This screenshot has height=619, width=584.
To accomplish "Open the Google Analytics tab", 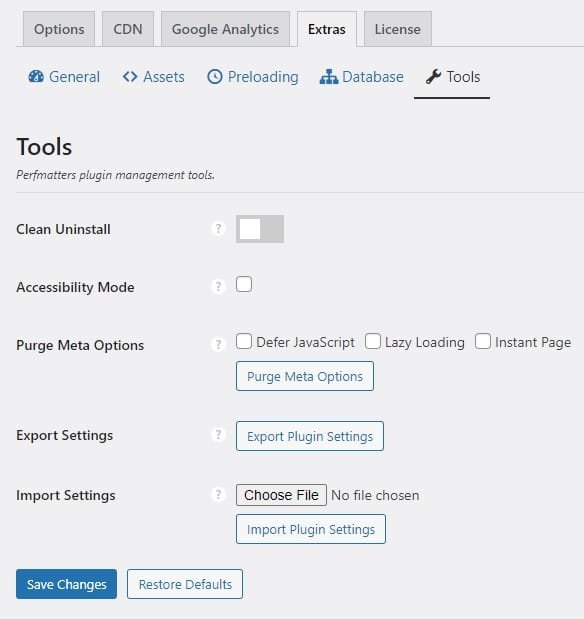I will 225,29.
